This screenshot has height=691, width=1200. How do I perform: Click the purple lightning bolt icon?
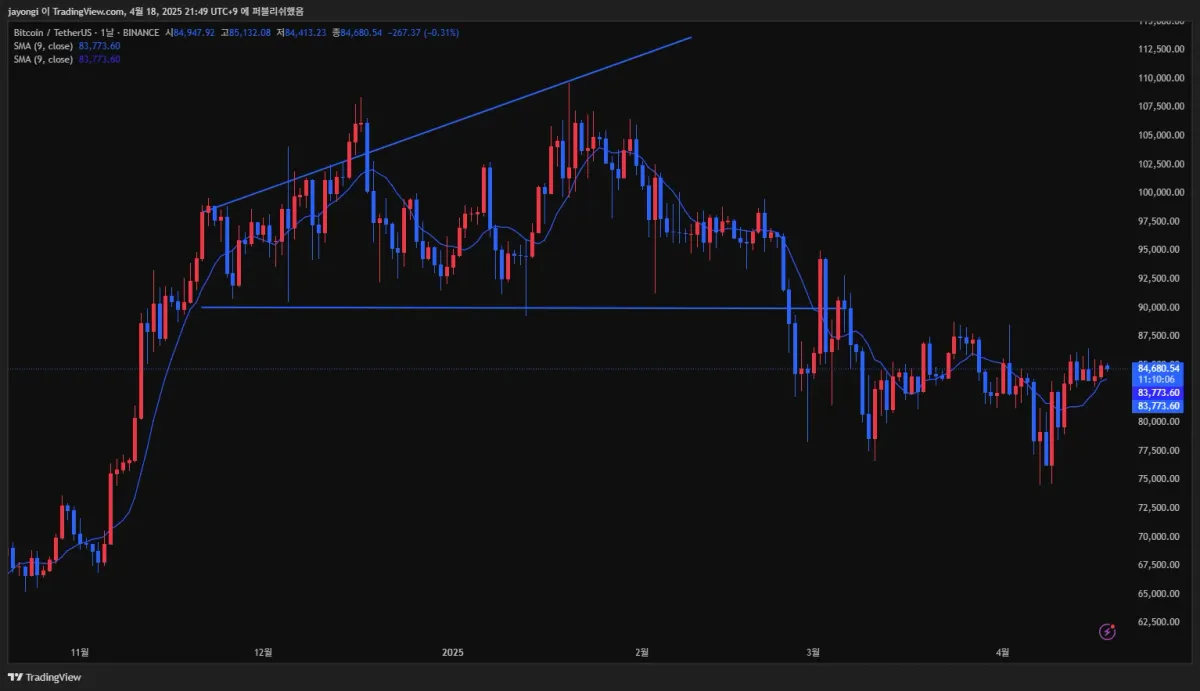point(1107,631)
